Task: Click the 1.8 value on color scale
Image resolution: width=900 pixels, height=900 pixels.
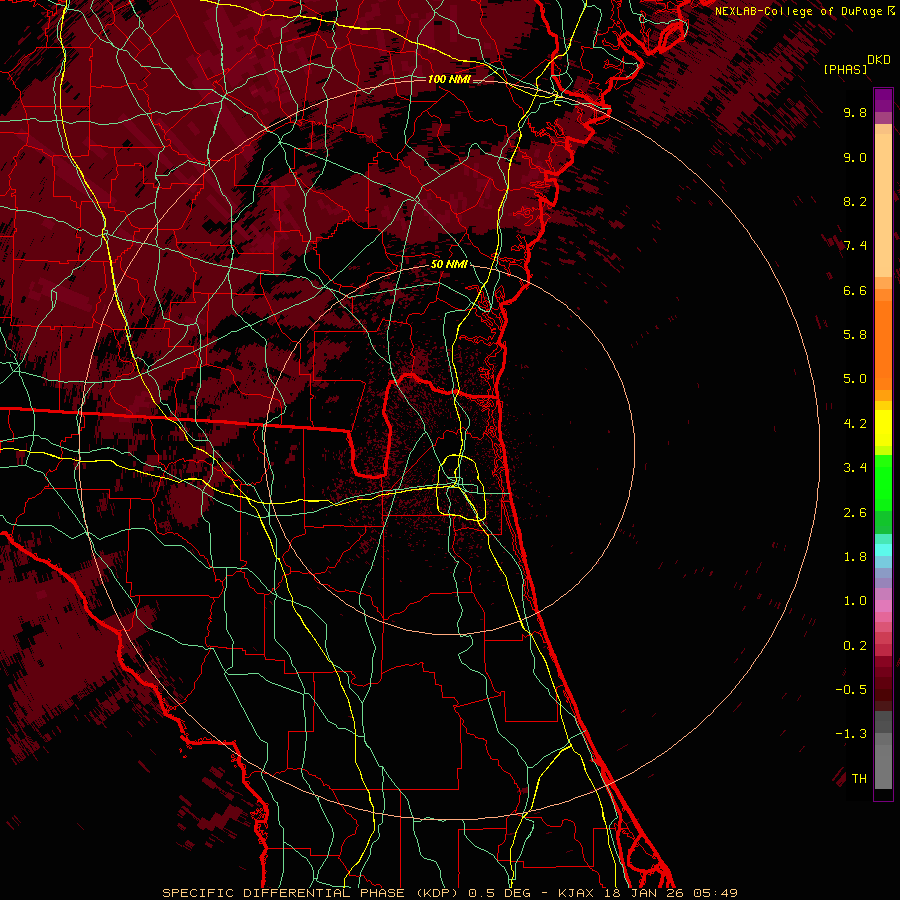Action: pyautogui.click(x=855, y=557)
